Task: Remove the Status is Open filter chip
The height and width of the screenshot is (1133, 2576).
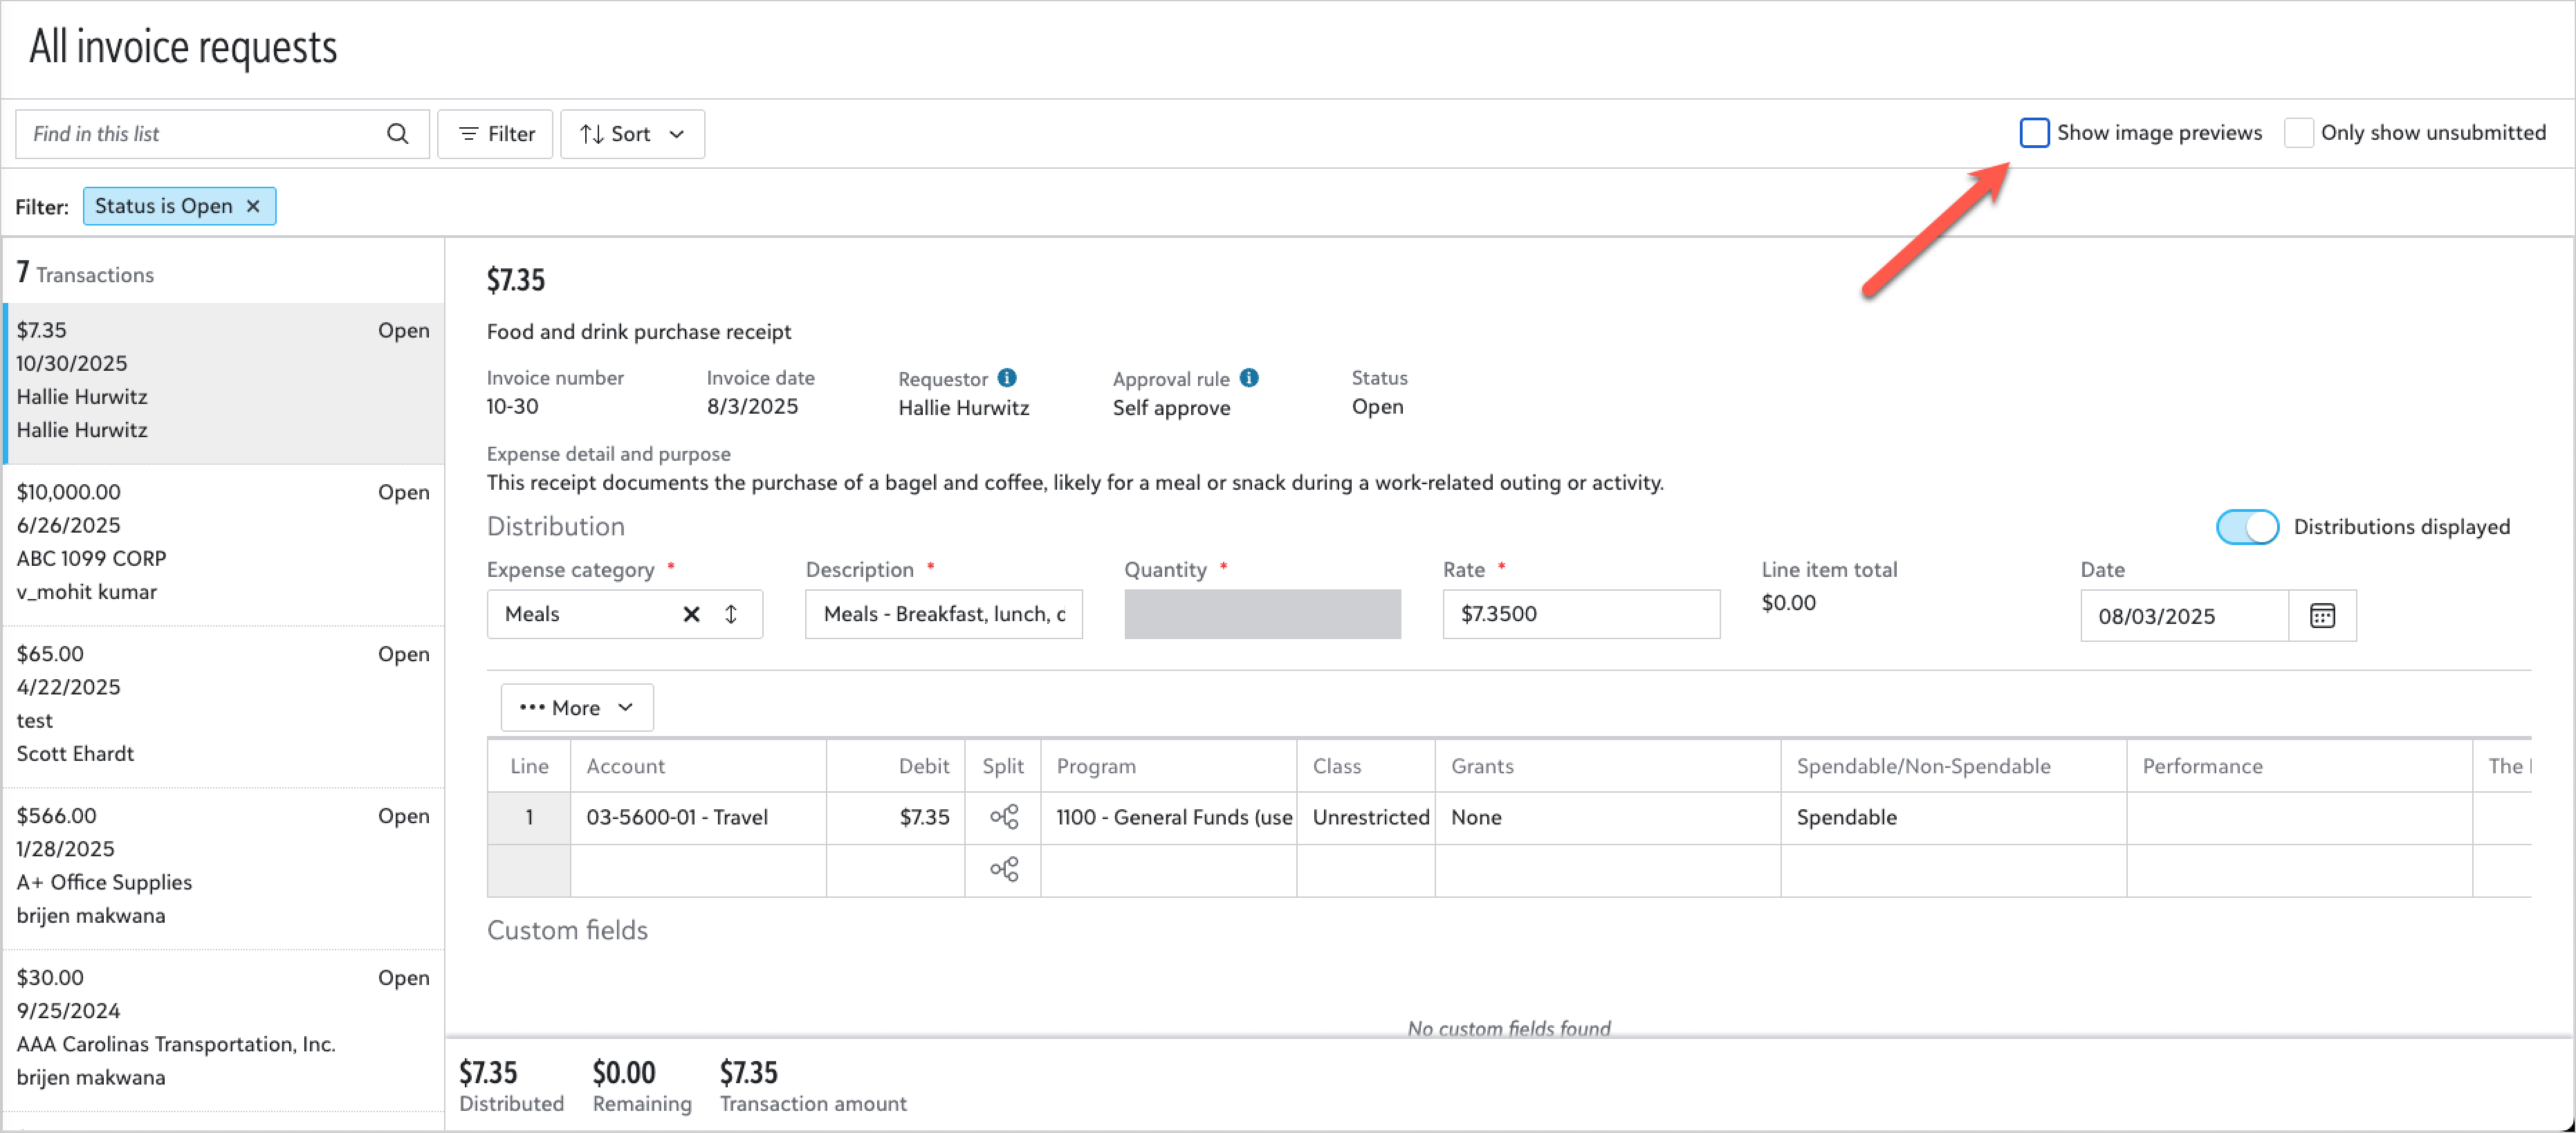Action: [x=253, y=206]
